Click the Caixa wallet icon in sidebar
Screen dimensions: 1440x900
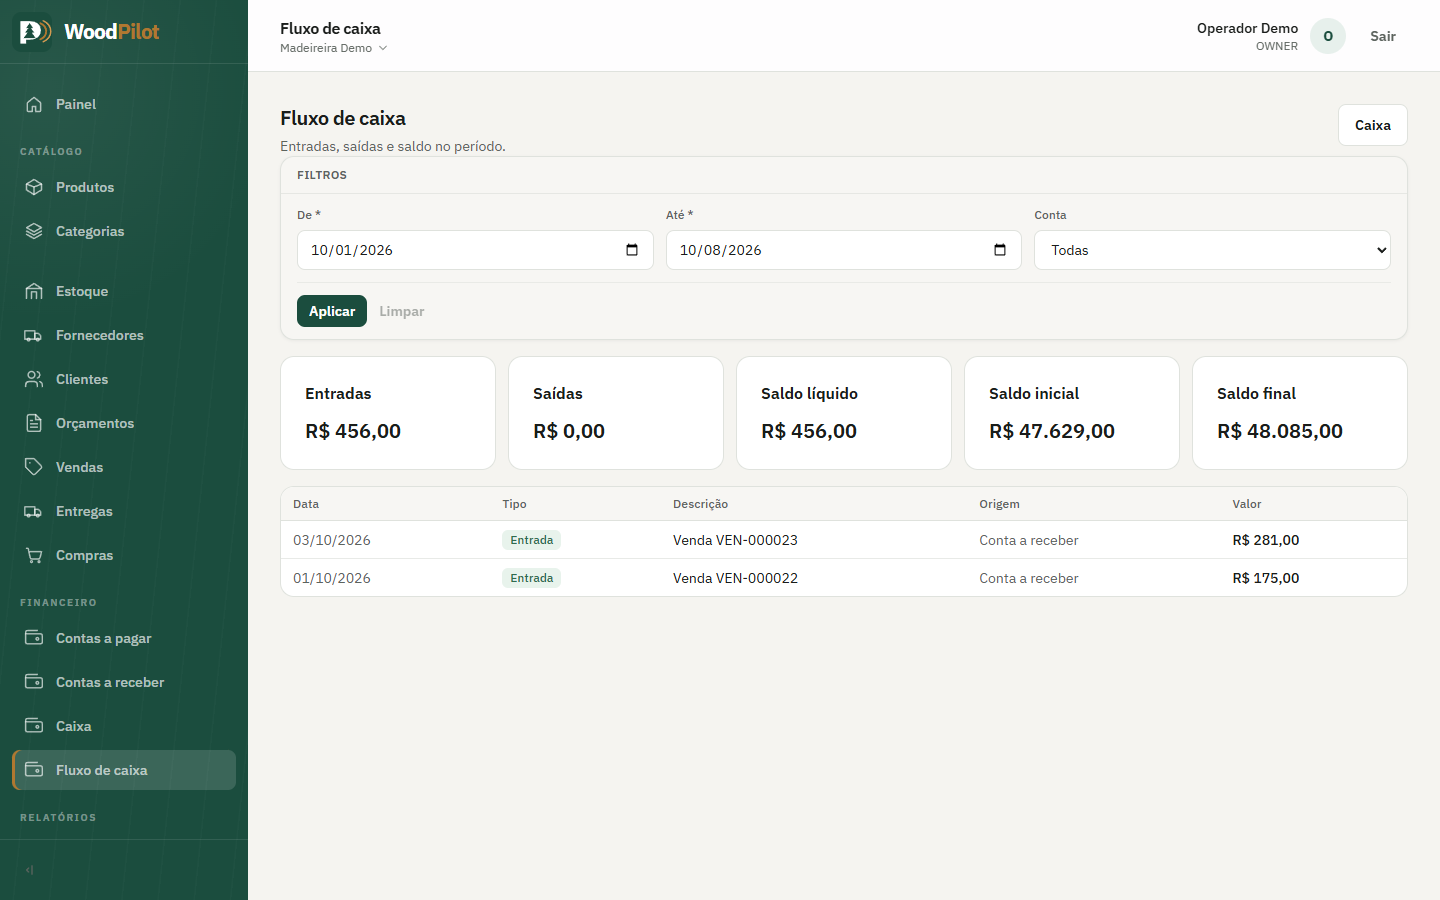pyautogui.click(x=34, y=726)
